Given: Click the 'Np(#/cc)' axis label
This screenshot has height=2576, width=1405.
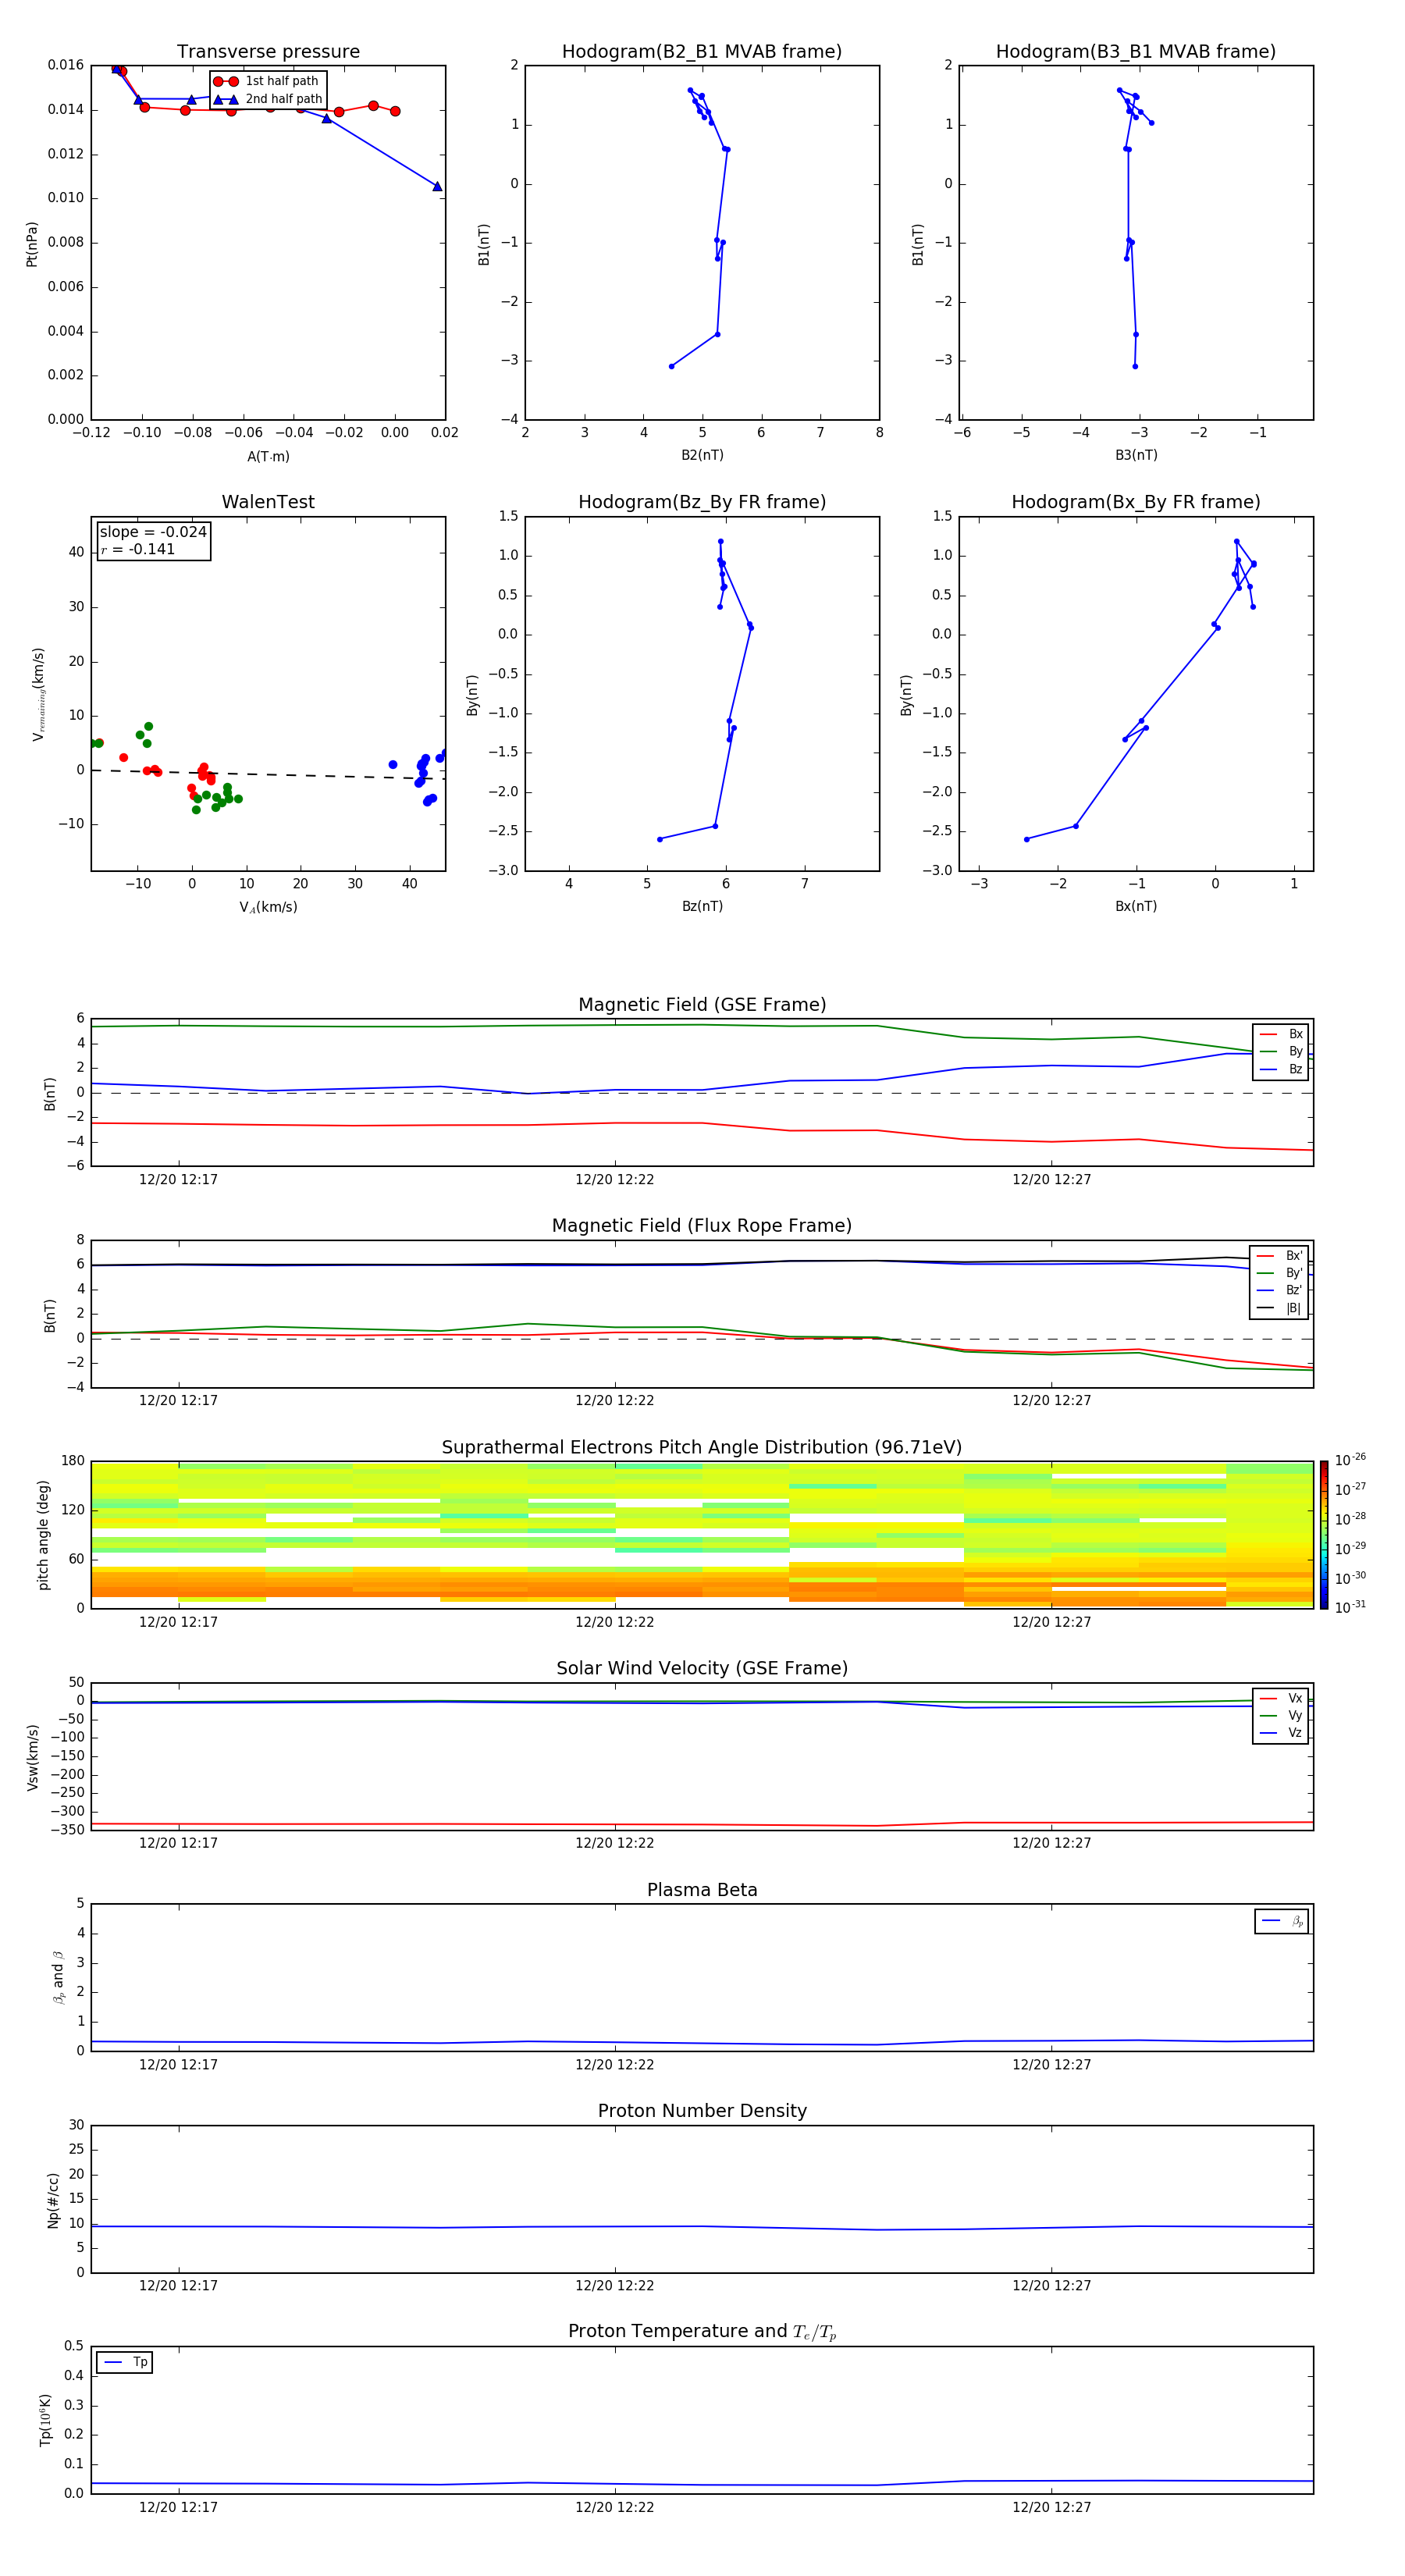Looking at the screenshot, I should click(x=53, y=2200).
